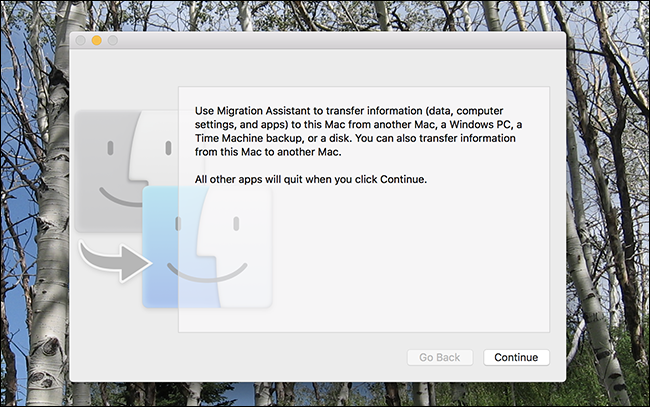Click the gray close window button
The width and height of the screenshot is (650, 407).
[81, 40]
